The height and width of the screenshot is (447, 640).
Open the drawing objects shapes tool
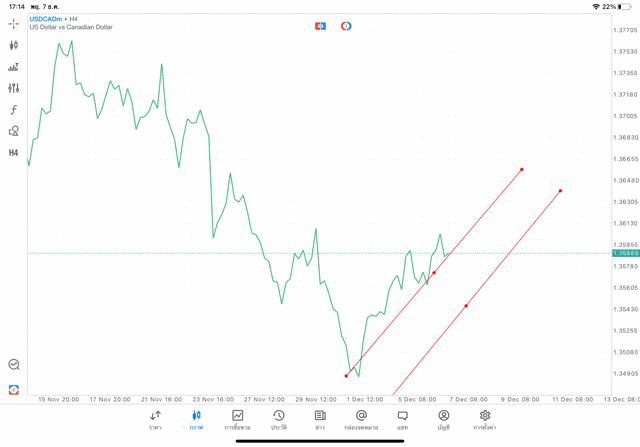coord(14,131)
